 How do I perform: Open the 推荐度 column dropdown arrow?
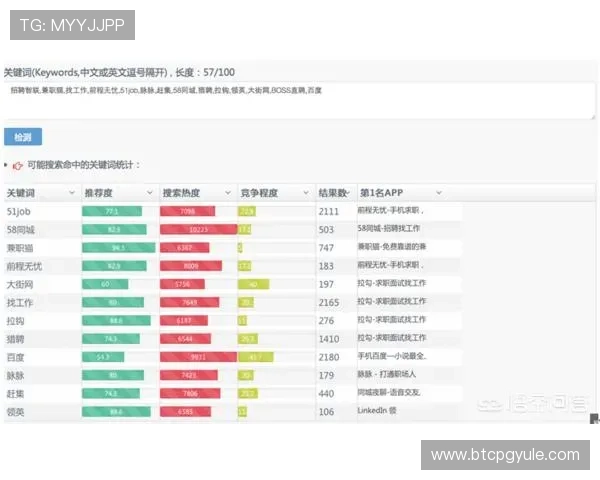pyautogui.click(x=150, y=193)
